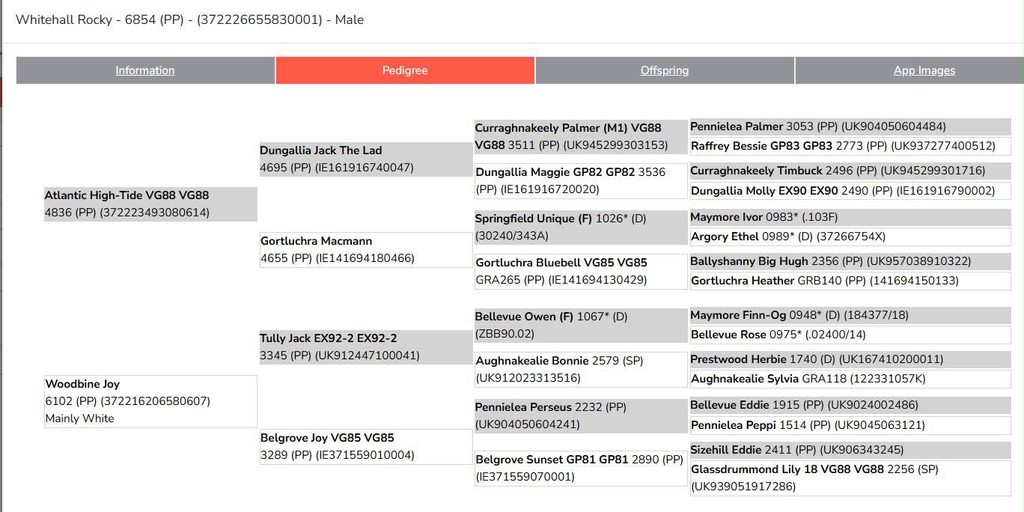The image size is (1024, 512).
Task: Open the Information tab
Action: tap(145, 71)
